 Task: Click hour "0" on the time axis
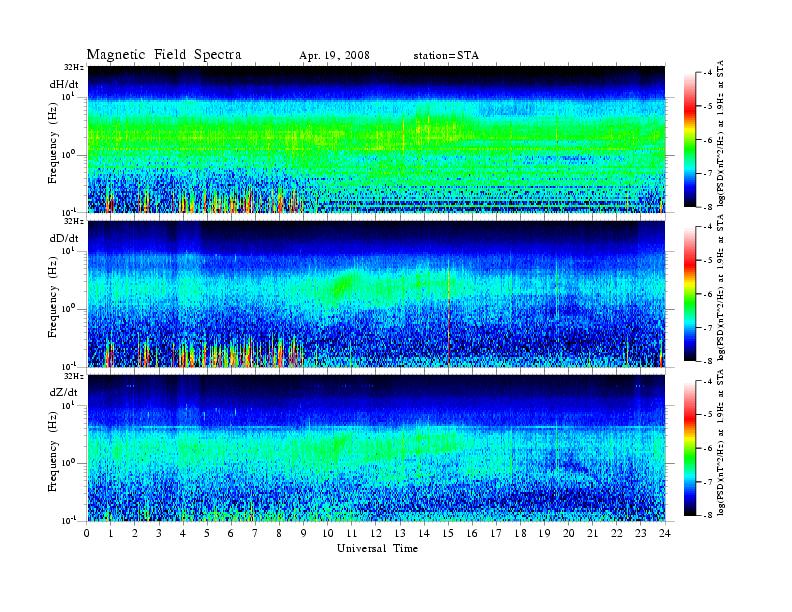point(87,533)
